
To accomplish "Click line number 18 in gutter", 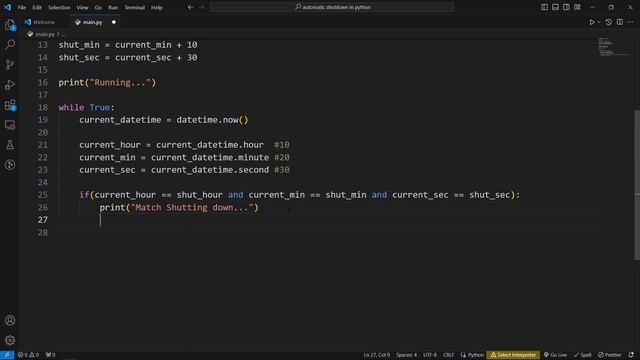I will pos(43,107).
